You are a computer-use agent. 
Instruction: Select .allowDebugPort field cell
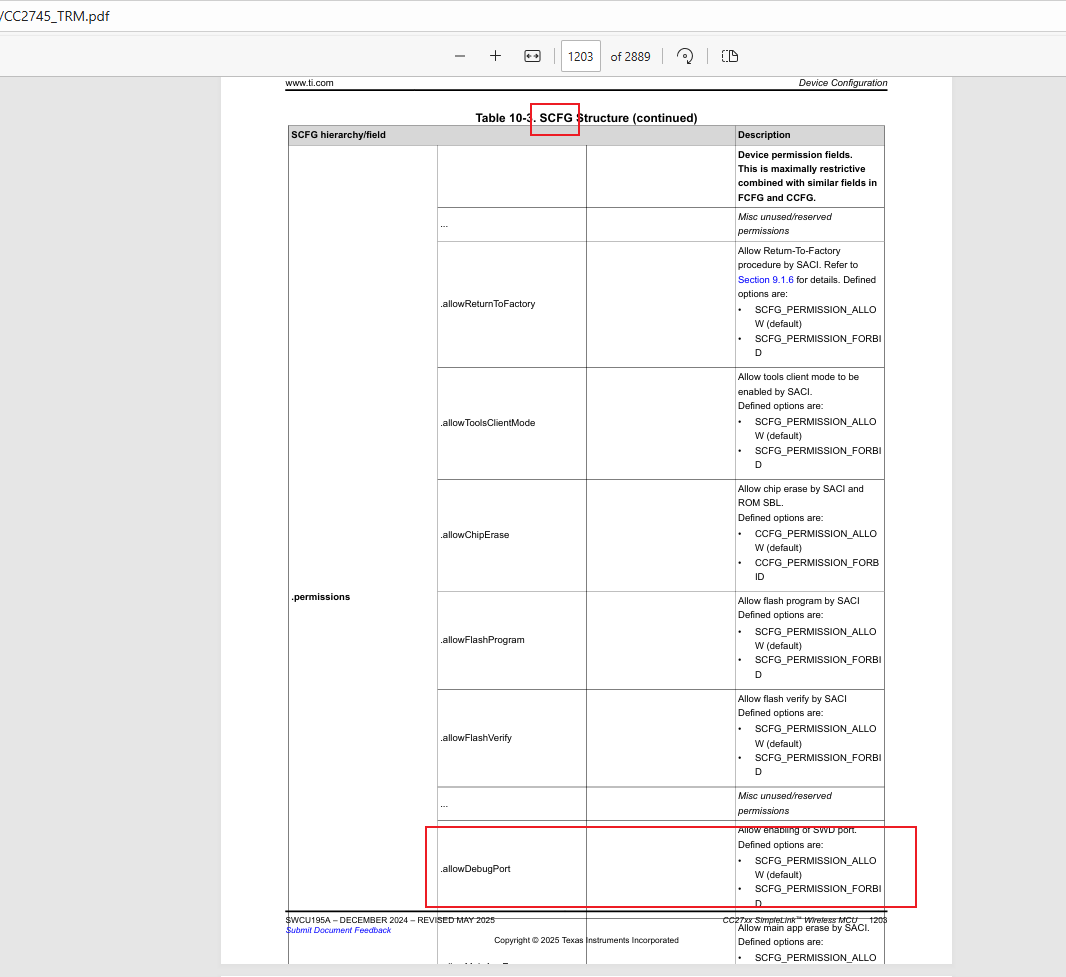[x=511, y=869]
